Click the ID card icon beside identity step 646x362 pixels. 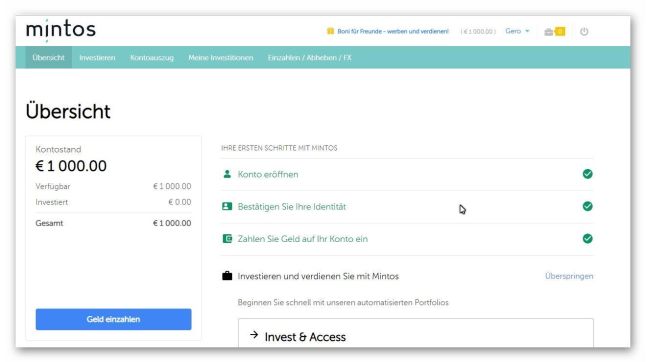(227, 206)
